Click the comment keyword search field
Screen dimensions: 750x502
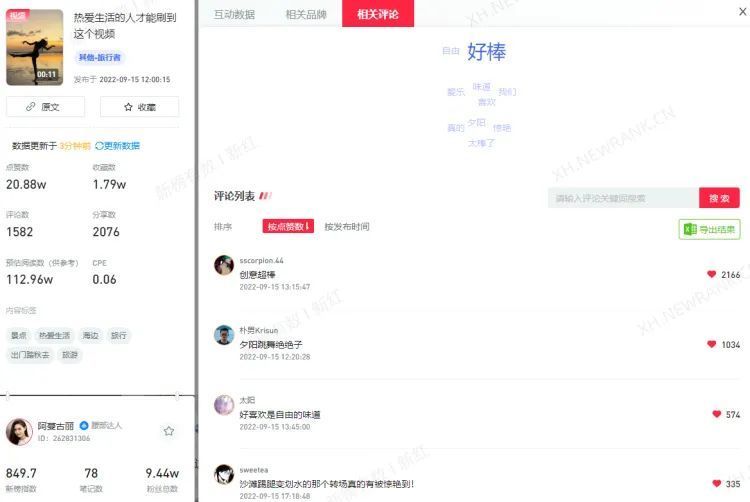623,198
